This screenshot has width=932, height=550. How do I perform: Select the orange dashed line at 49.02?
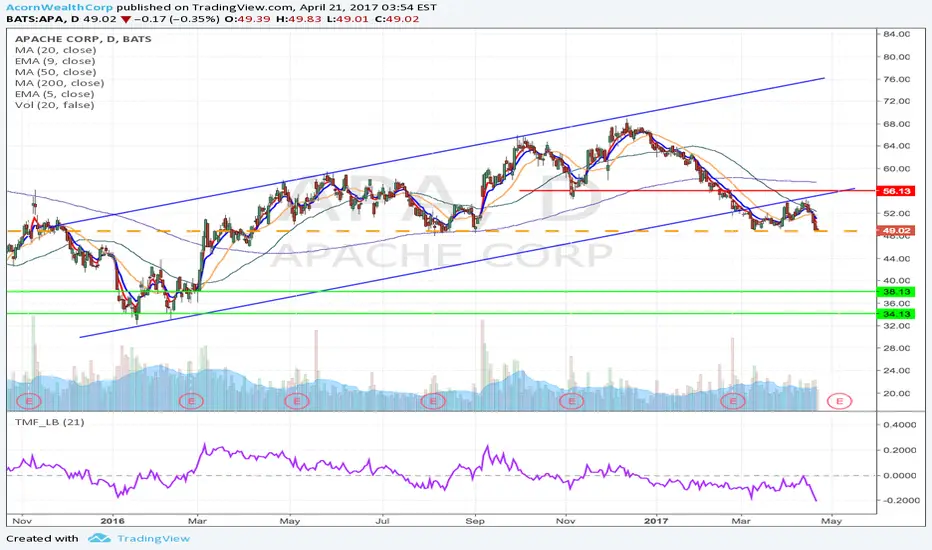tap(433, 231)
